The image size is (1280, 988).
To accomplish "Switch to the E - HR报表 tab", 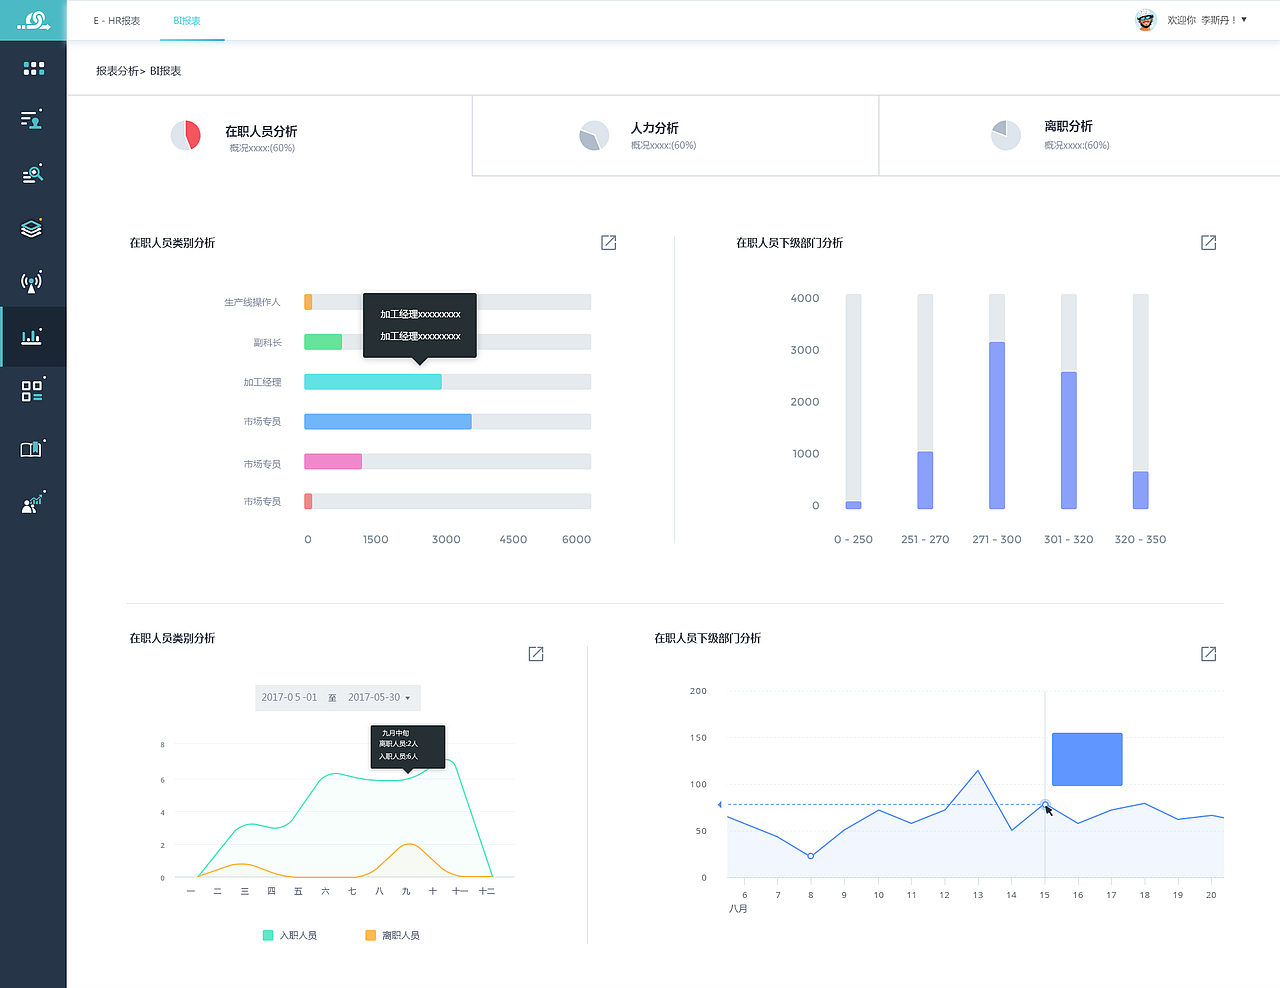I will 117,21.
